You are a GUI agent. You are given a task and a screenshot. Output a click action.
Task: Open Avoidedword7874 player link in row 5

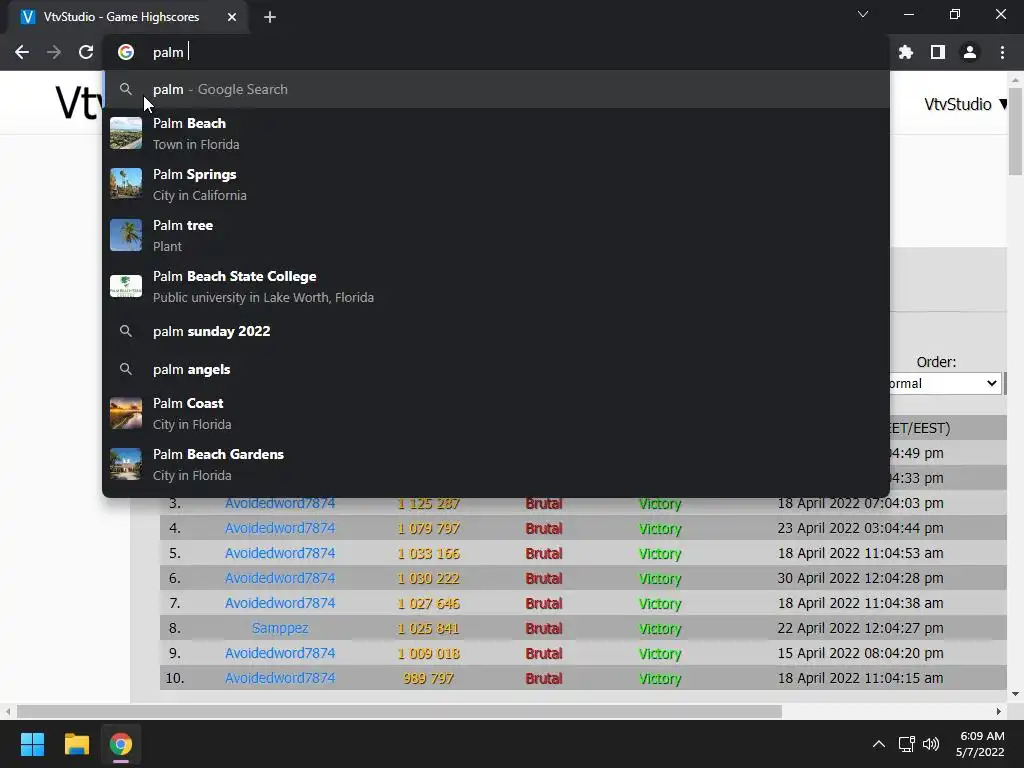(x=280, y=553)
